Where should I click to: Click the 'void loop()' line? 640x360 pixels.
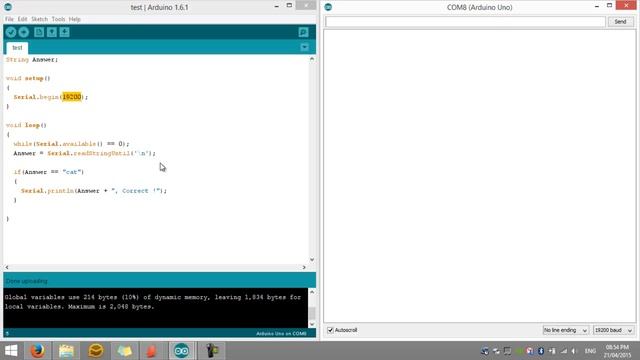[x=27, y=125]
